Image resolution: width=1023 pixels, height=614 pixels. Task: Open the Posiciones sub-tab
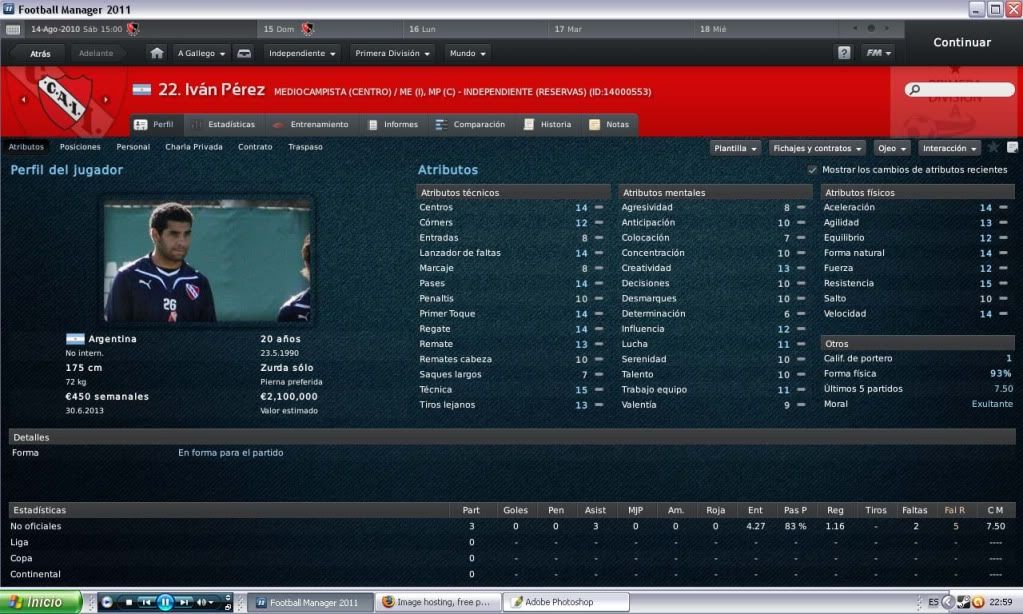pyautogui.click(x=80, y=147)
